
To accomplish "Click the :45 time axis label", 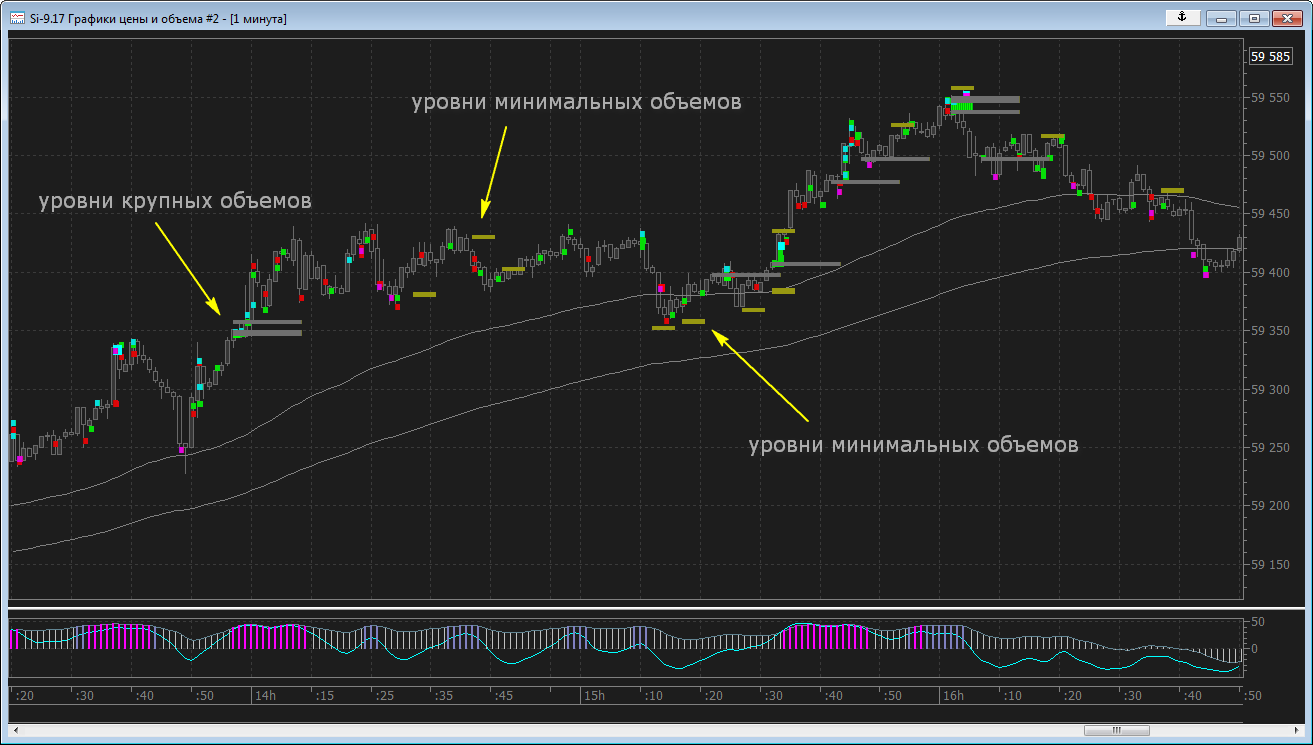I will [x=504, y=696].
